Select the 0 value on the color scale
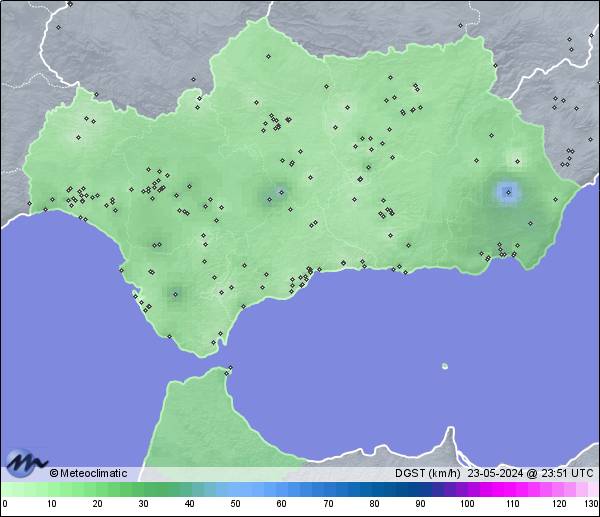Viewport: 600px width, 517px height. click(5, 503)
